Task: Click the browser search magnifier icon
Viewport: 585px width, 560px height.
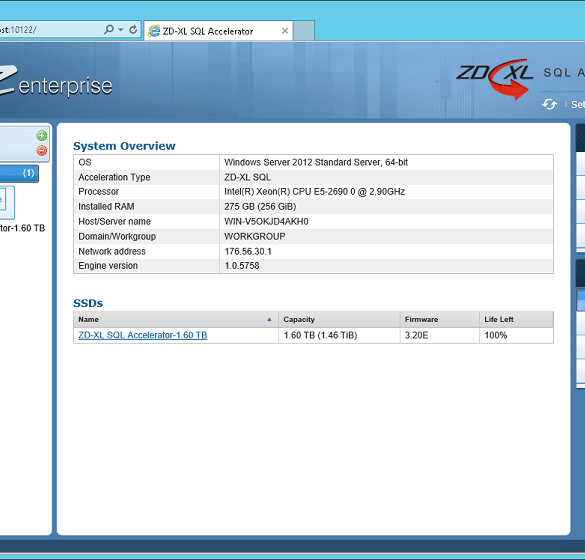Action: pos(109,29)
